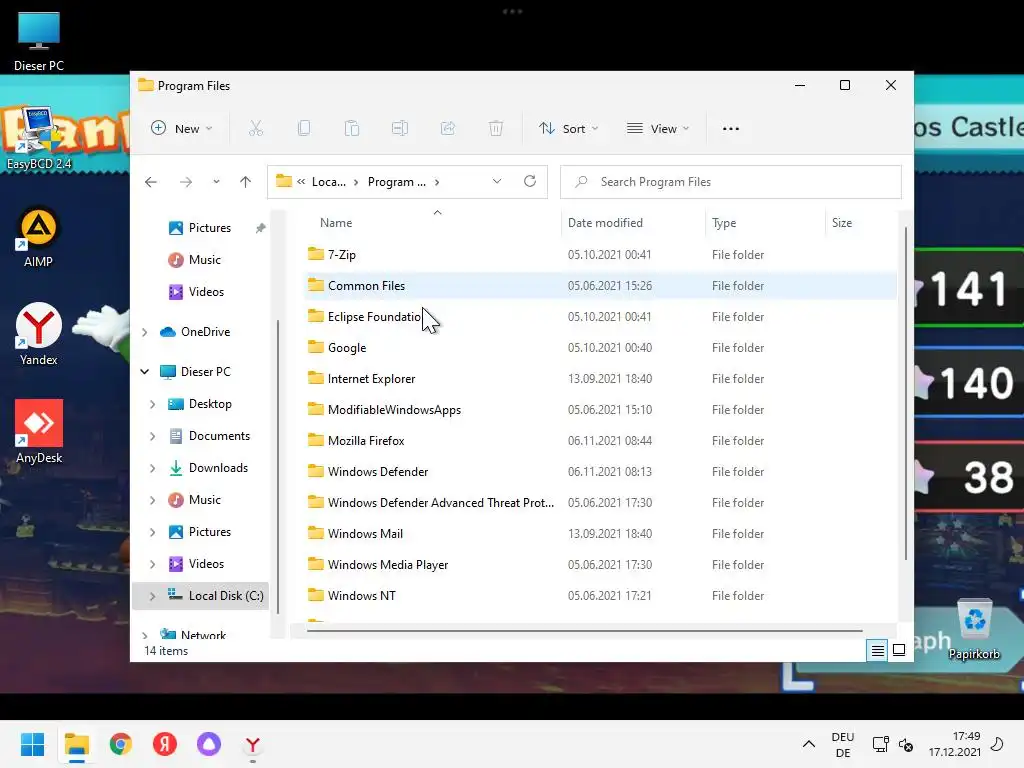This screenshot has height=768, width=1024.
Task: Click the Copy toolbar icon
Action: pyautogui.click(x=304, y=128)
